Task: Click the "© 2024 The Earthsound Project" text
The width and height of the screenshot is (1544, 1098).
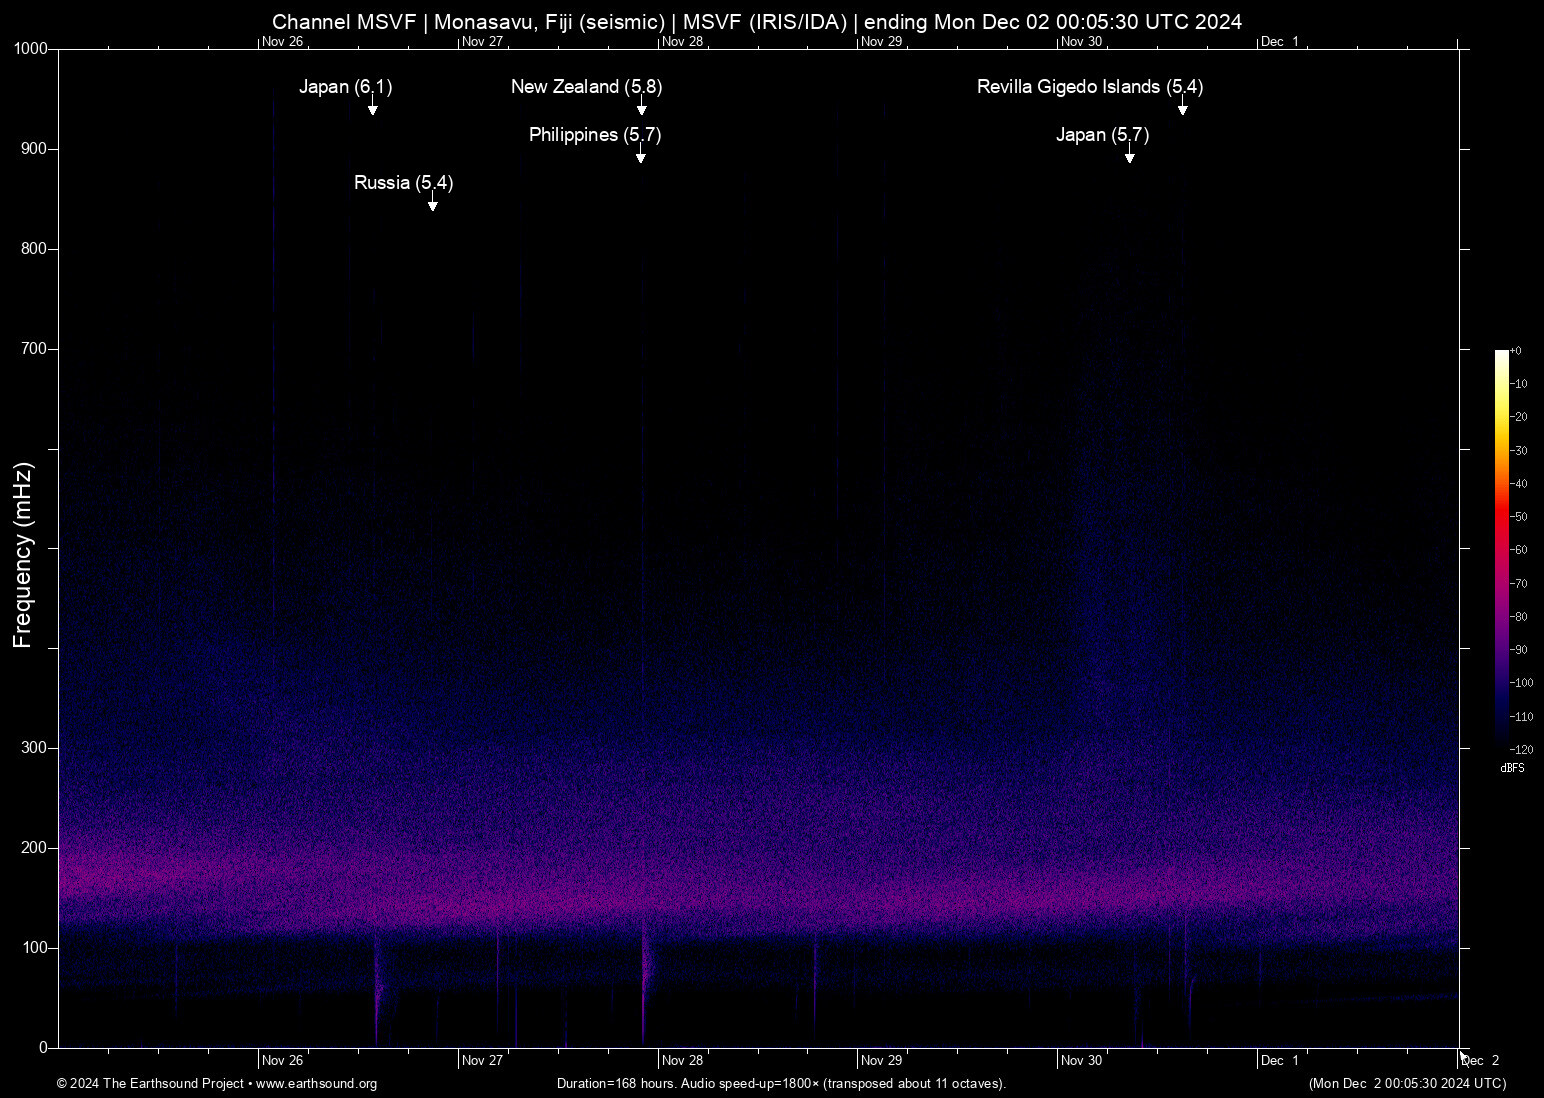Action: pos(150,1084)
